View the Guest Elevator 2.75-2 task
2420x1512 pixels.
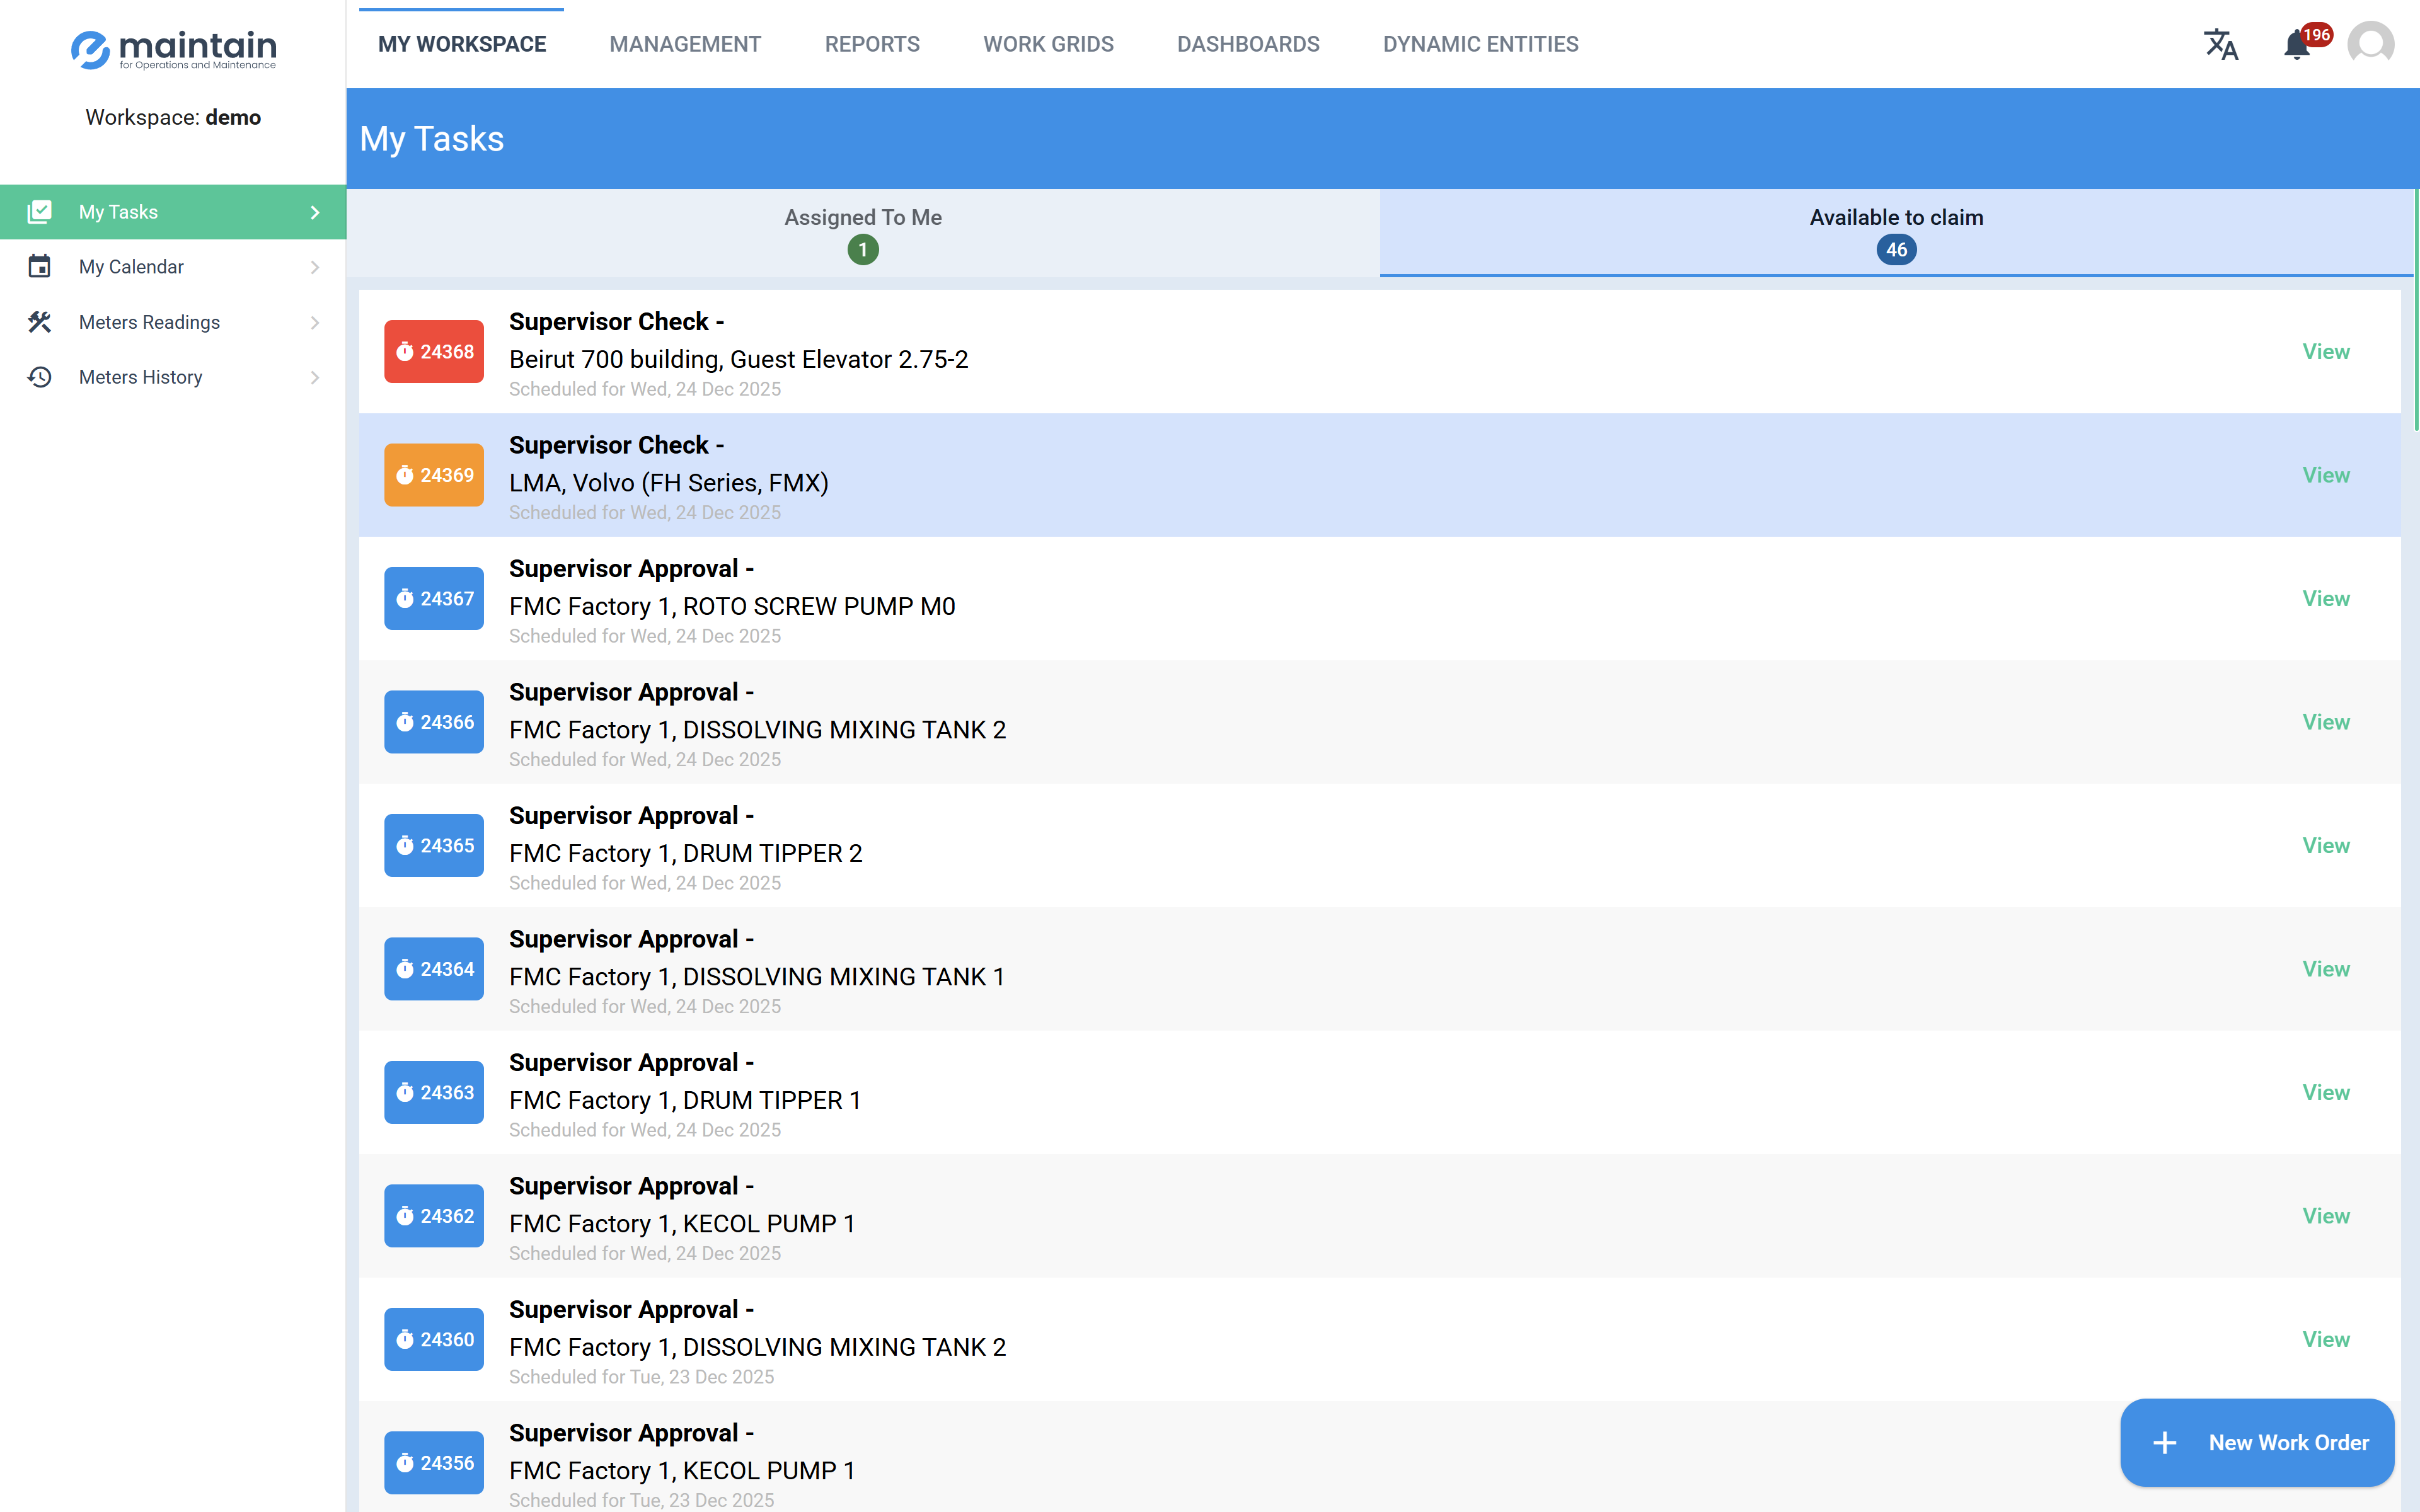point(2325,351)
